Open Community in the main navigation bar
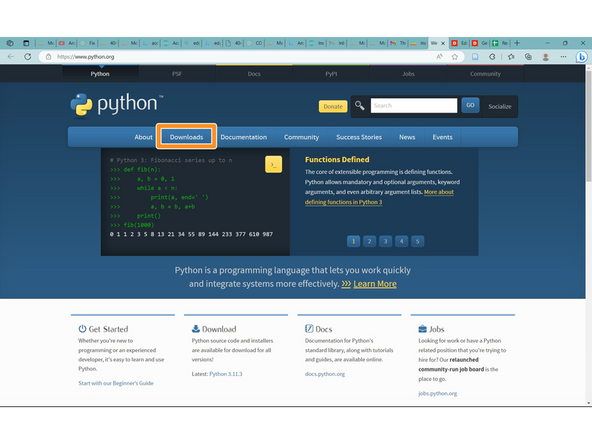The height and width of the screenshot is (444, 592). (x=301, y=137)
